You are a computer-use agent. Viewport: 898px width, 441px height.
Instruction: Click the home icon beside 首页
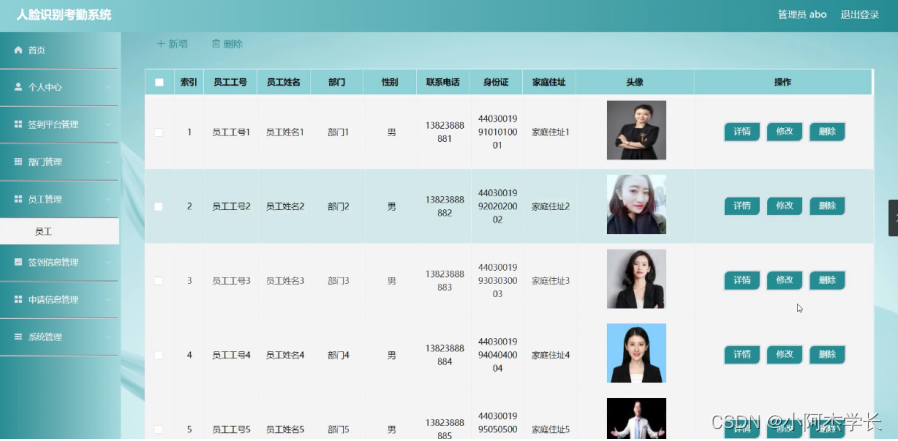point(18,50)
